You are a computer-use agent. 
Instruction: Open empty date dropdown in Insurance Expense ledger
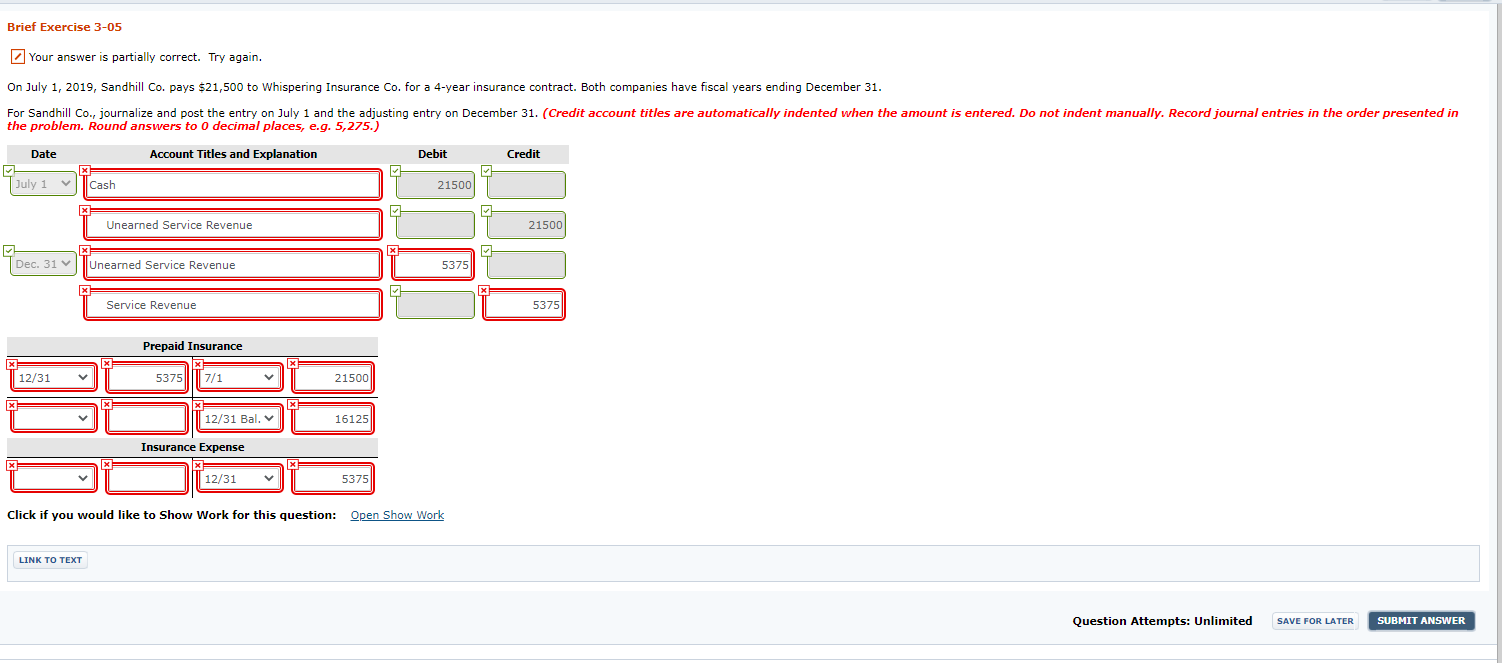point(53,478)
